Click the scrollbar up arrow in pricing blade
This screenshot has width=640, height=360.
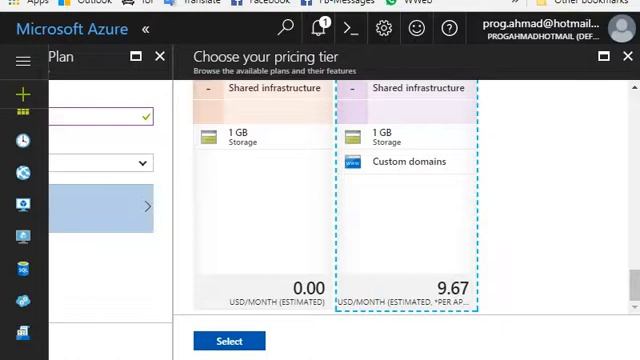[x=635, y=87]
